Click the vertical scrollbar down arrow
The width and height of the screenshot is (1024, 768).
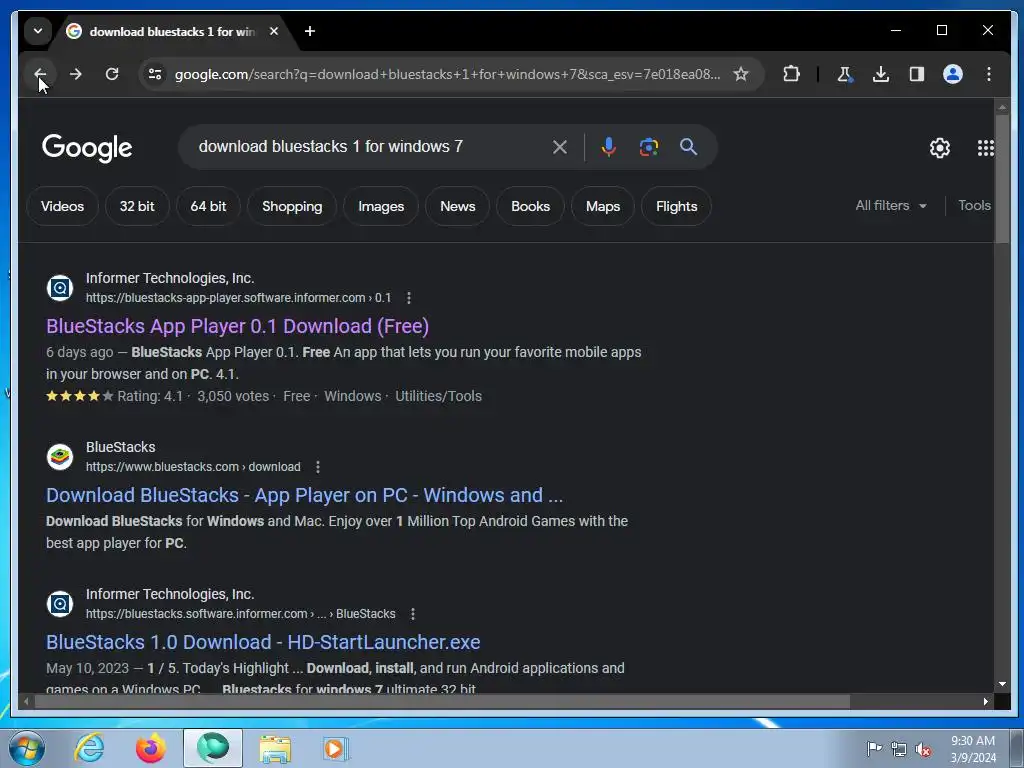click(1002, 684)
